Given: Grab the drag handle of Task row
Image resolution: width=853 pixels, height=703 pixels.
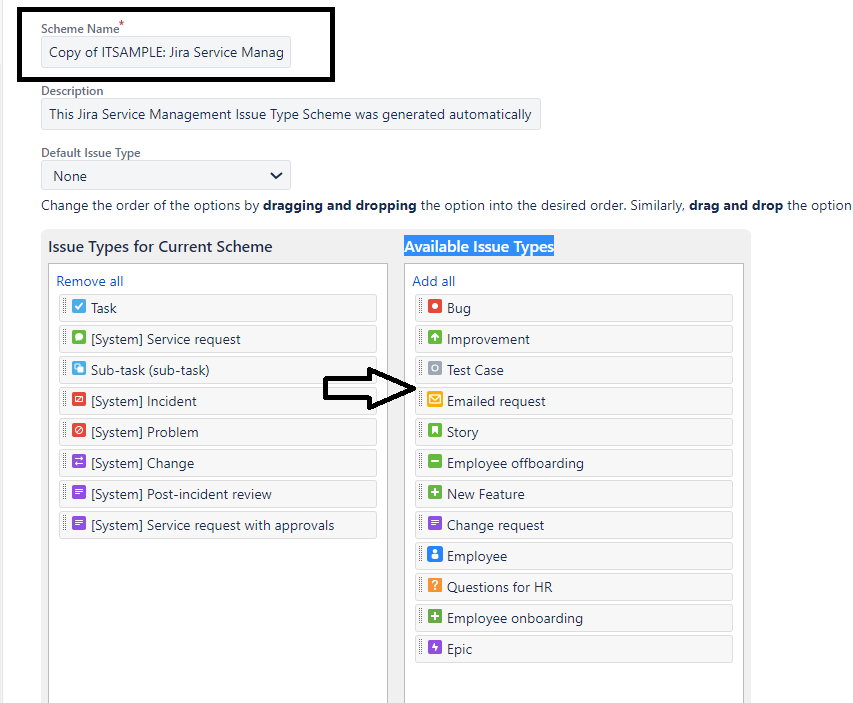Looking at the screenshot, I should [65, 306].
